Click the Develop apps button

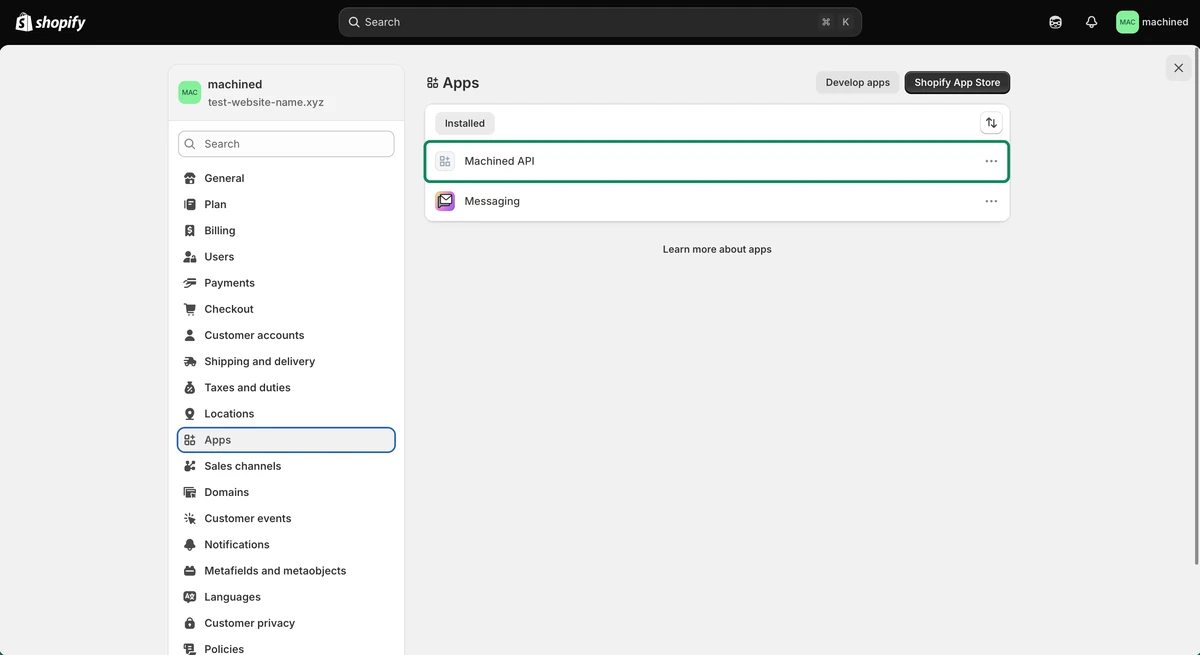(857, 83)
